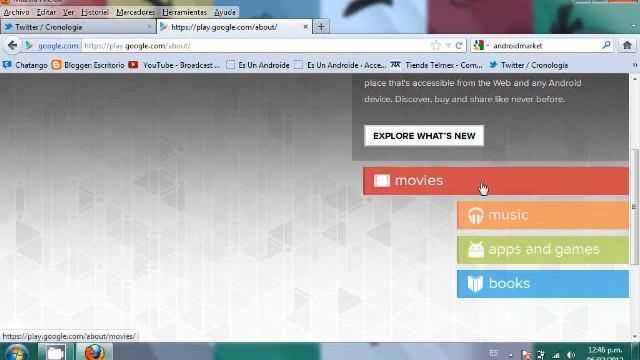
Task: Click the Action Center flag tray icon
Action: pyautogui.click(x=527, y=355)
